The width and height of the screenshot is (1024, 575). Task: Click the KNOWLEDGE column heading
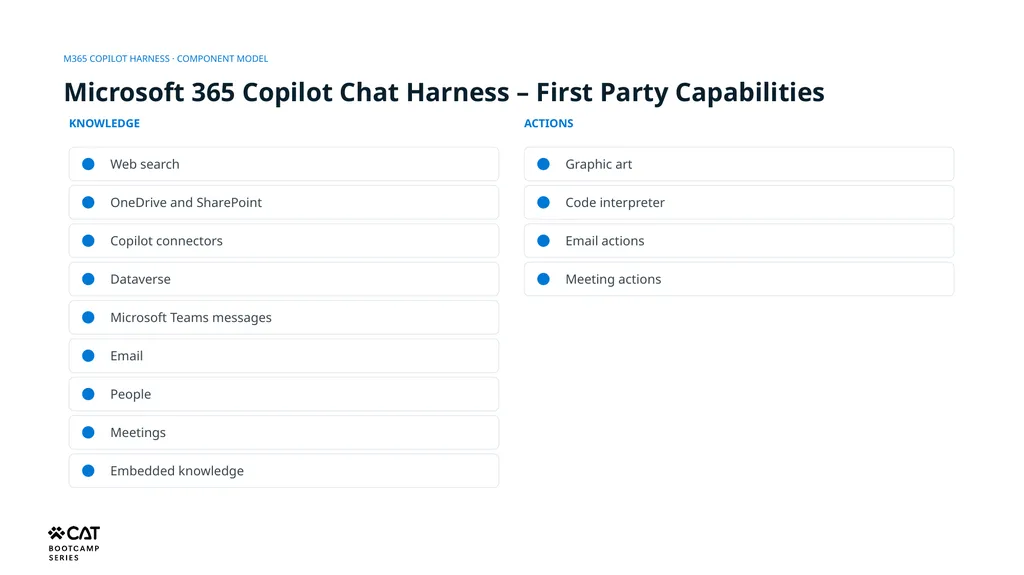click(104, 123)
